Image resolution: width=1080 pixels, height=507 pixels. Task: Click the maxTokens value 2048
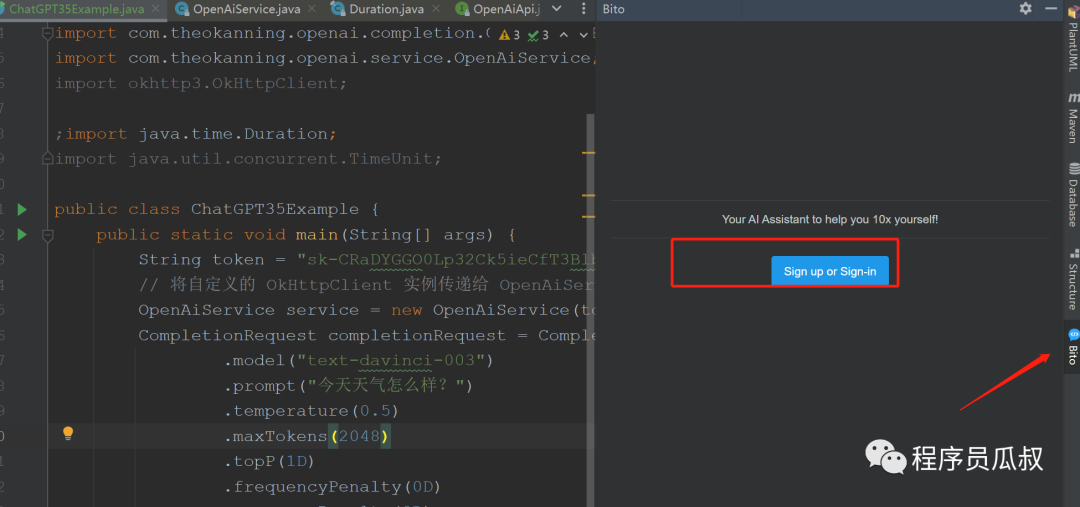[360, 437]
